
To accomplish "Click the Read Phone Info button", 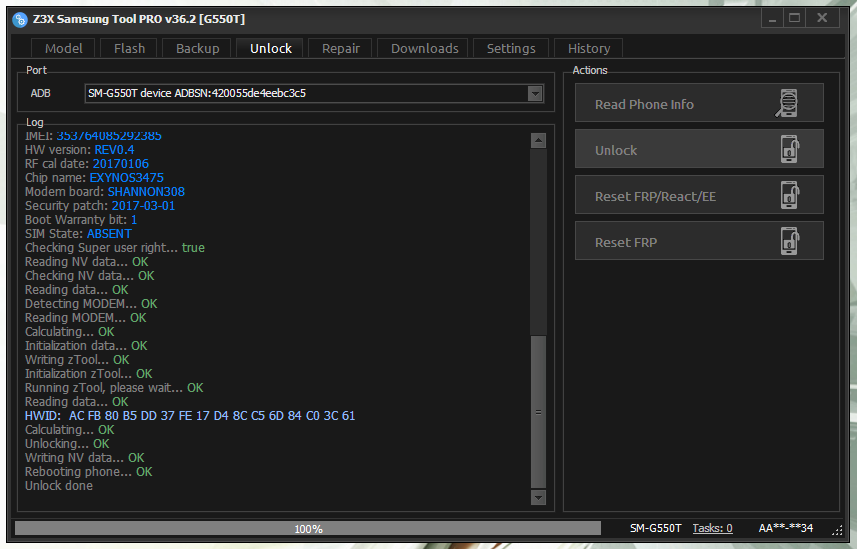I will click(699, 103).
